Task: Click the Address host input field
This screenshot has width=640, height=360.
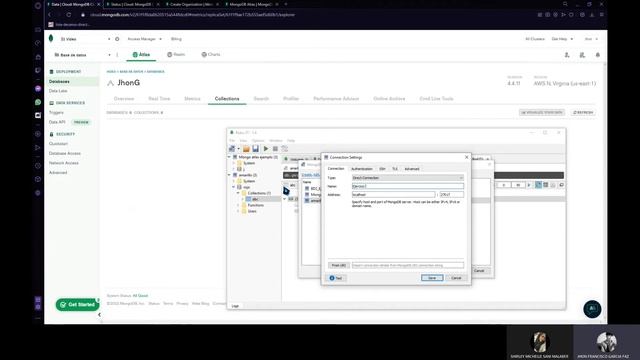Action: click(393, 195)
